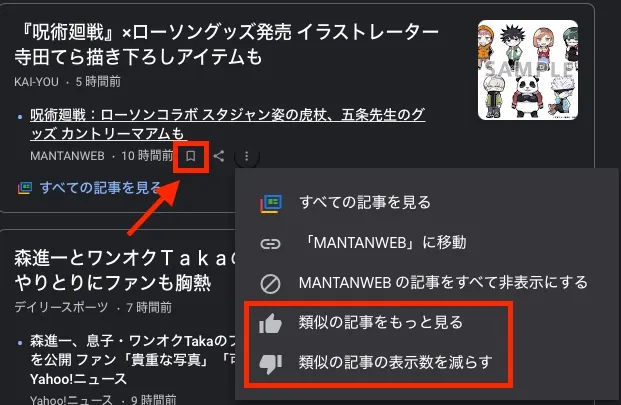The image size is (621, 405).
Task: Click the thumbs-up icon in menu
Action: coord(270,323)
